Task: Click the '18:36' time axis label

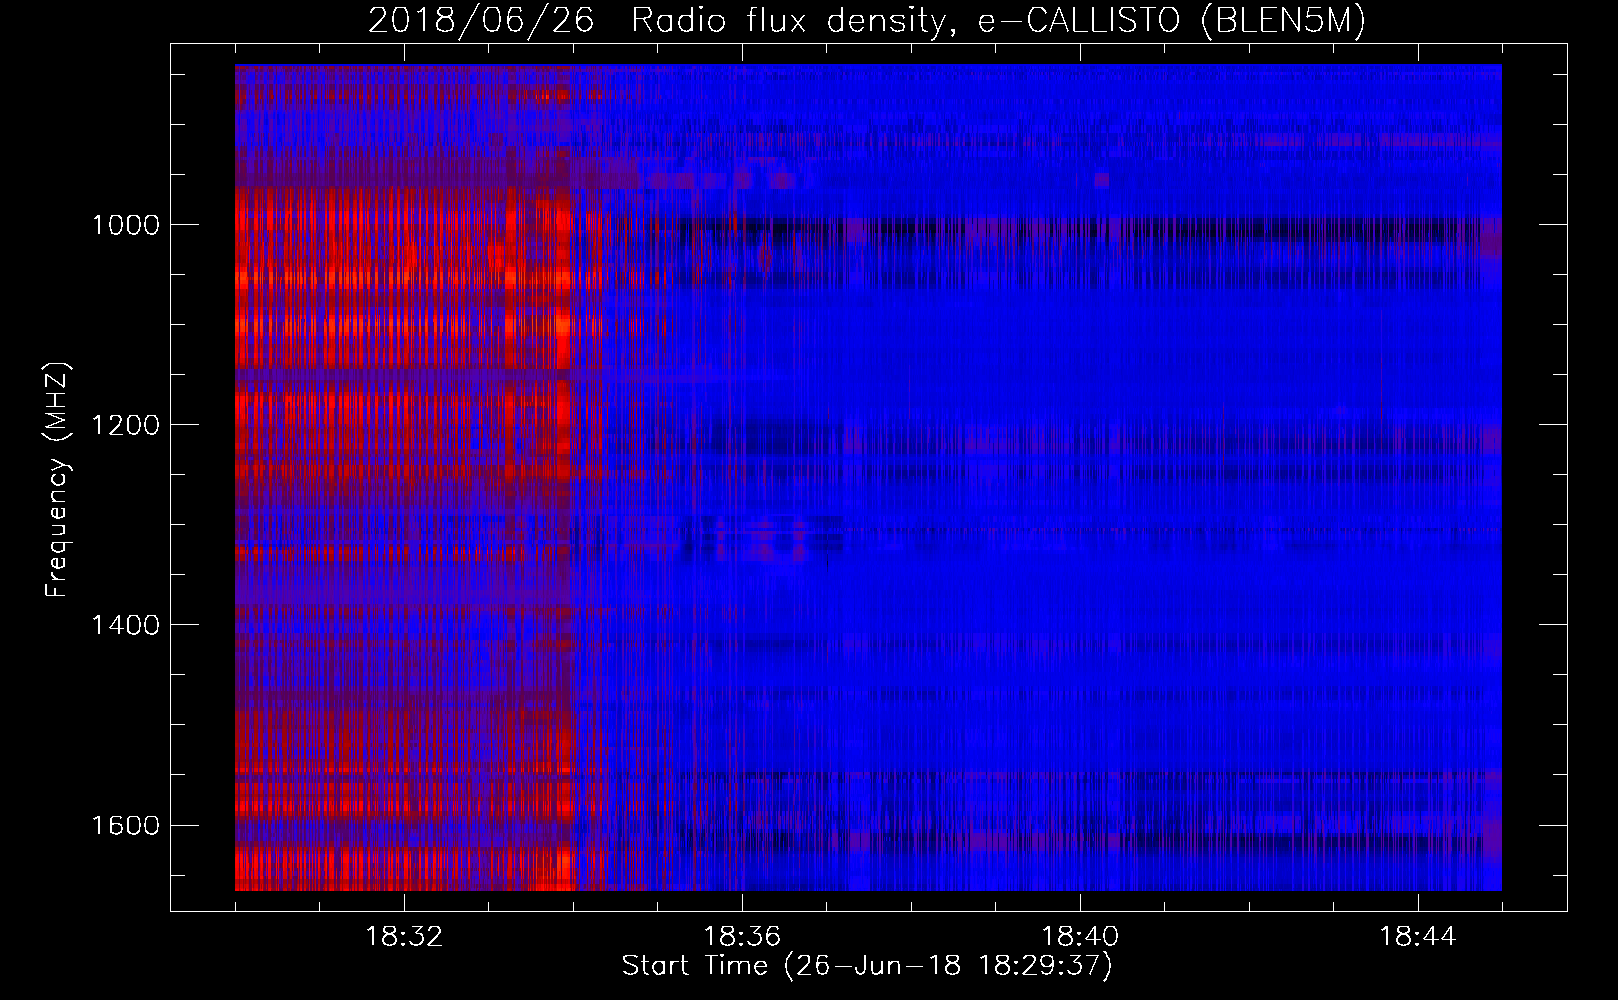Action: (742, 937)
